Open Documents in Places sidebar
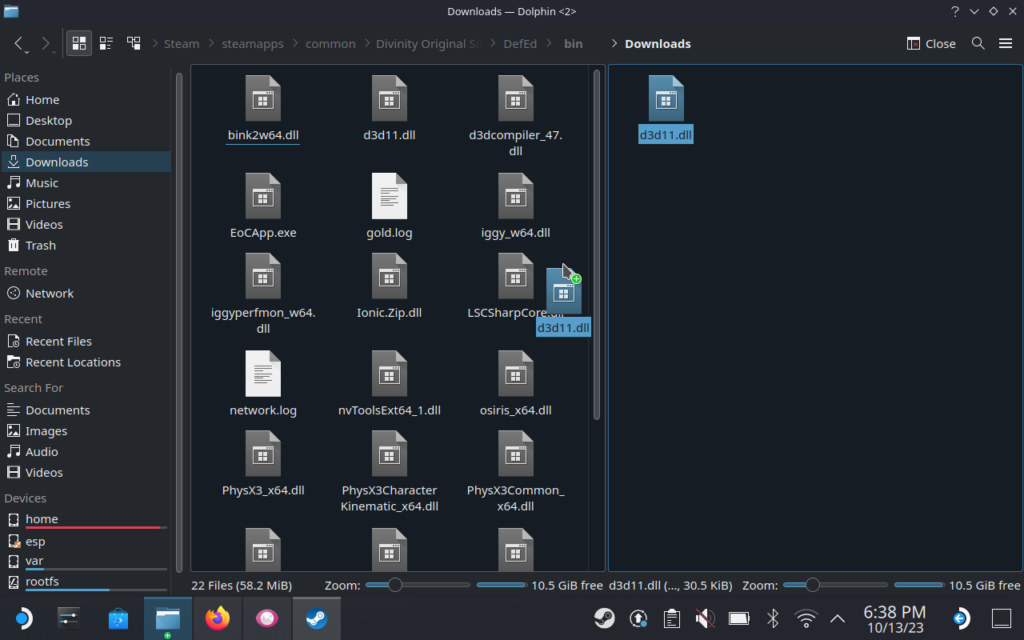 [x=86, y=142]
